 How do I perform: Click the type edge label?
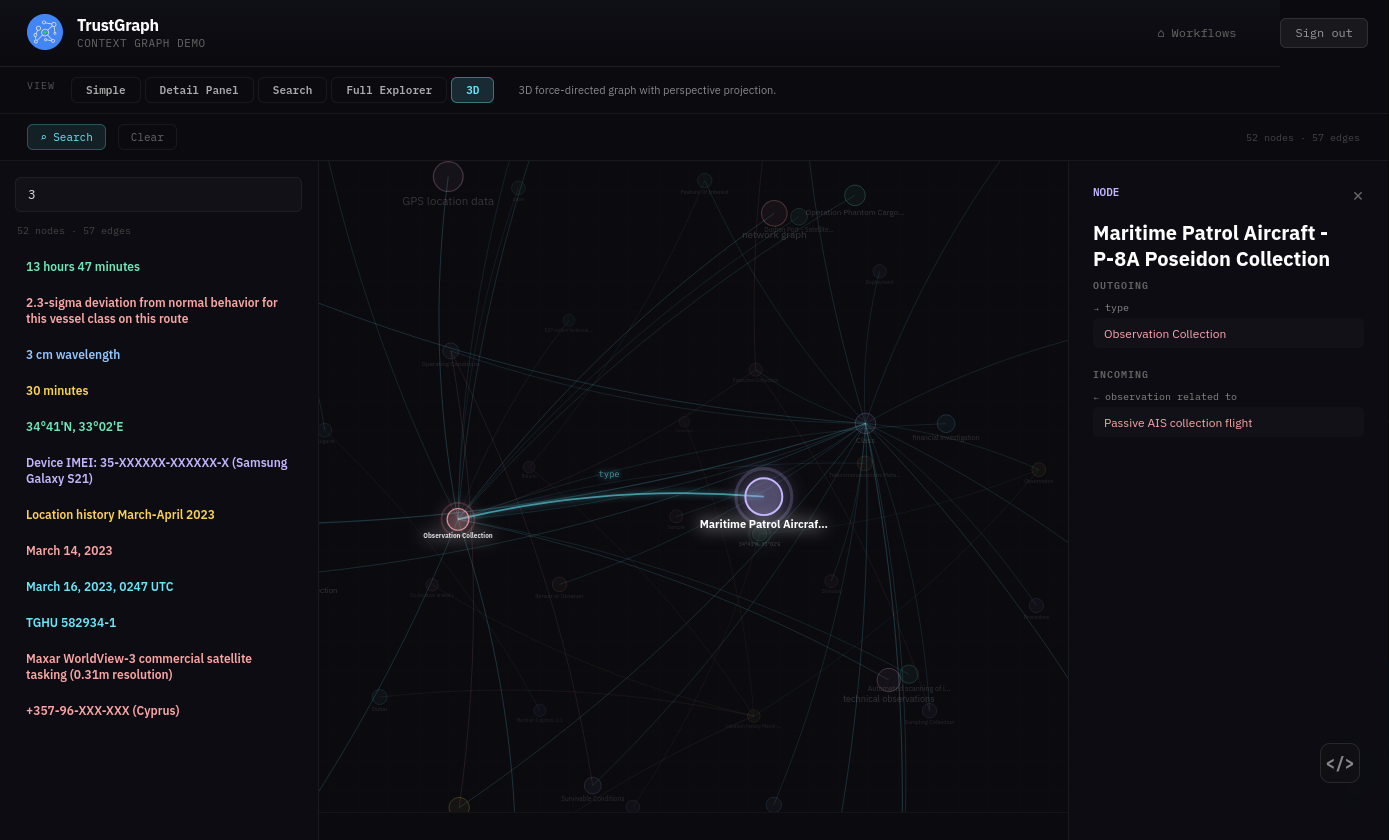[x=609, y=474]
